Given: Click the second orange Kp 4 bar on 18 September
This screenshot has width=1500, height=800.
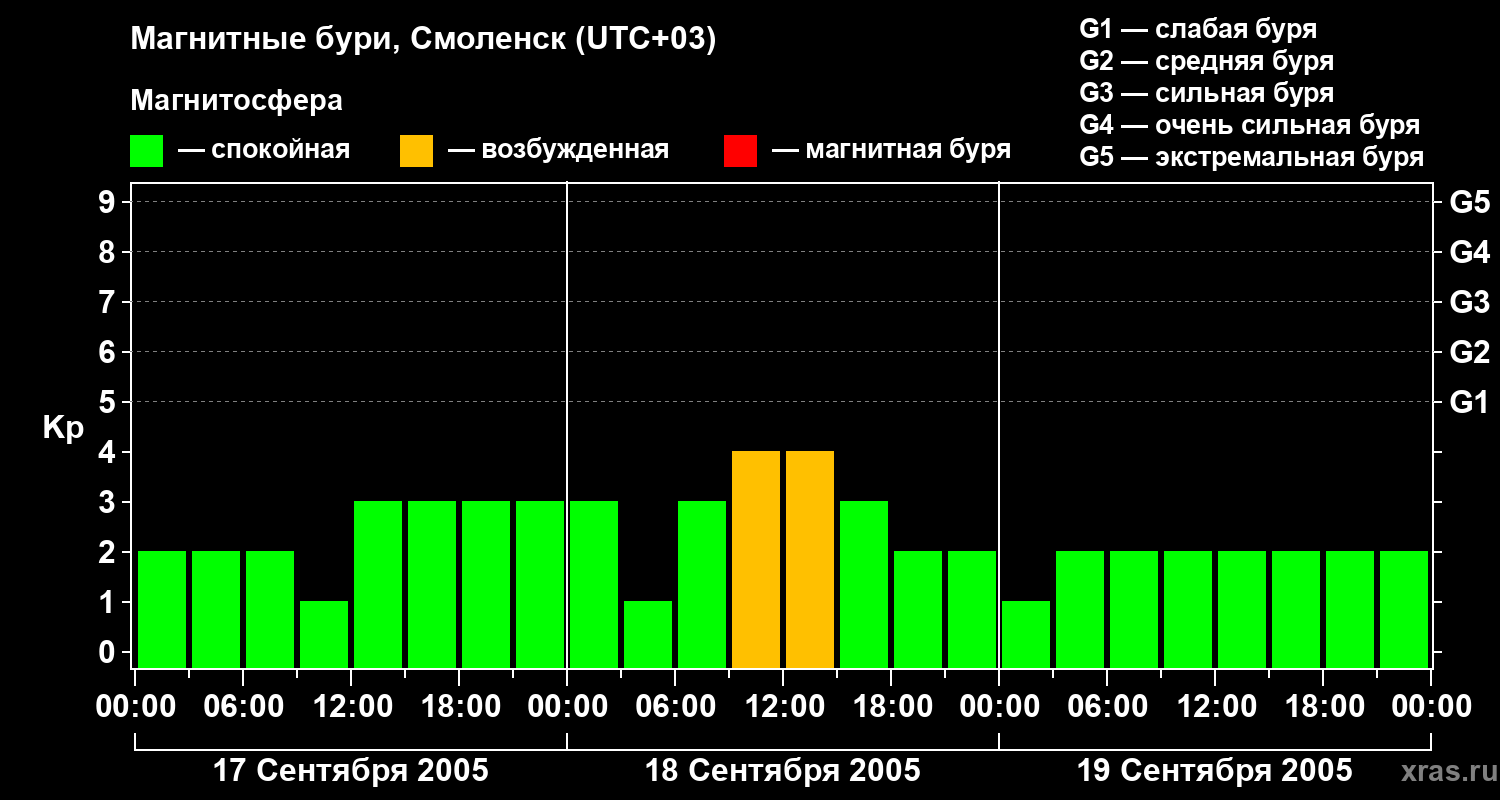Looking at the screenshot, I should tap(810, 560).
